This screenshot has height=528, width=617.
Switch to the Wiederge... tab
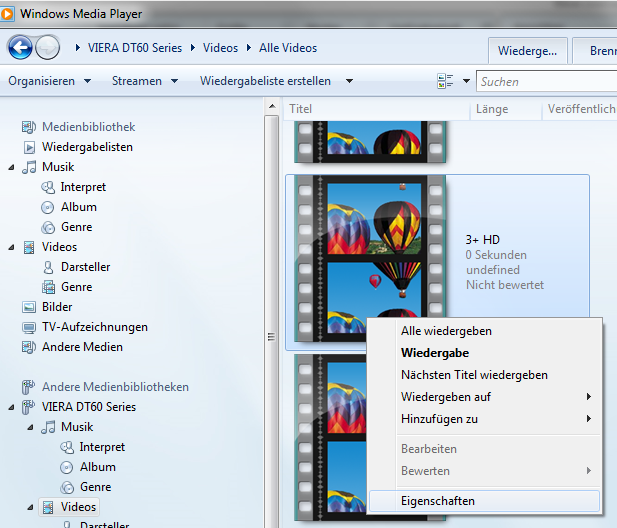coord(528,51)
